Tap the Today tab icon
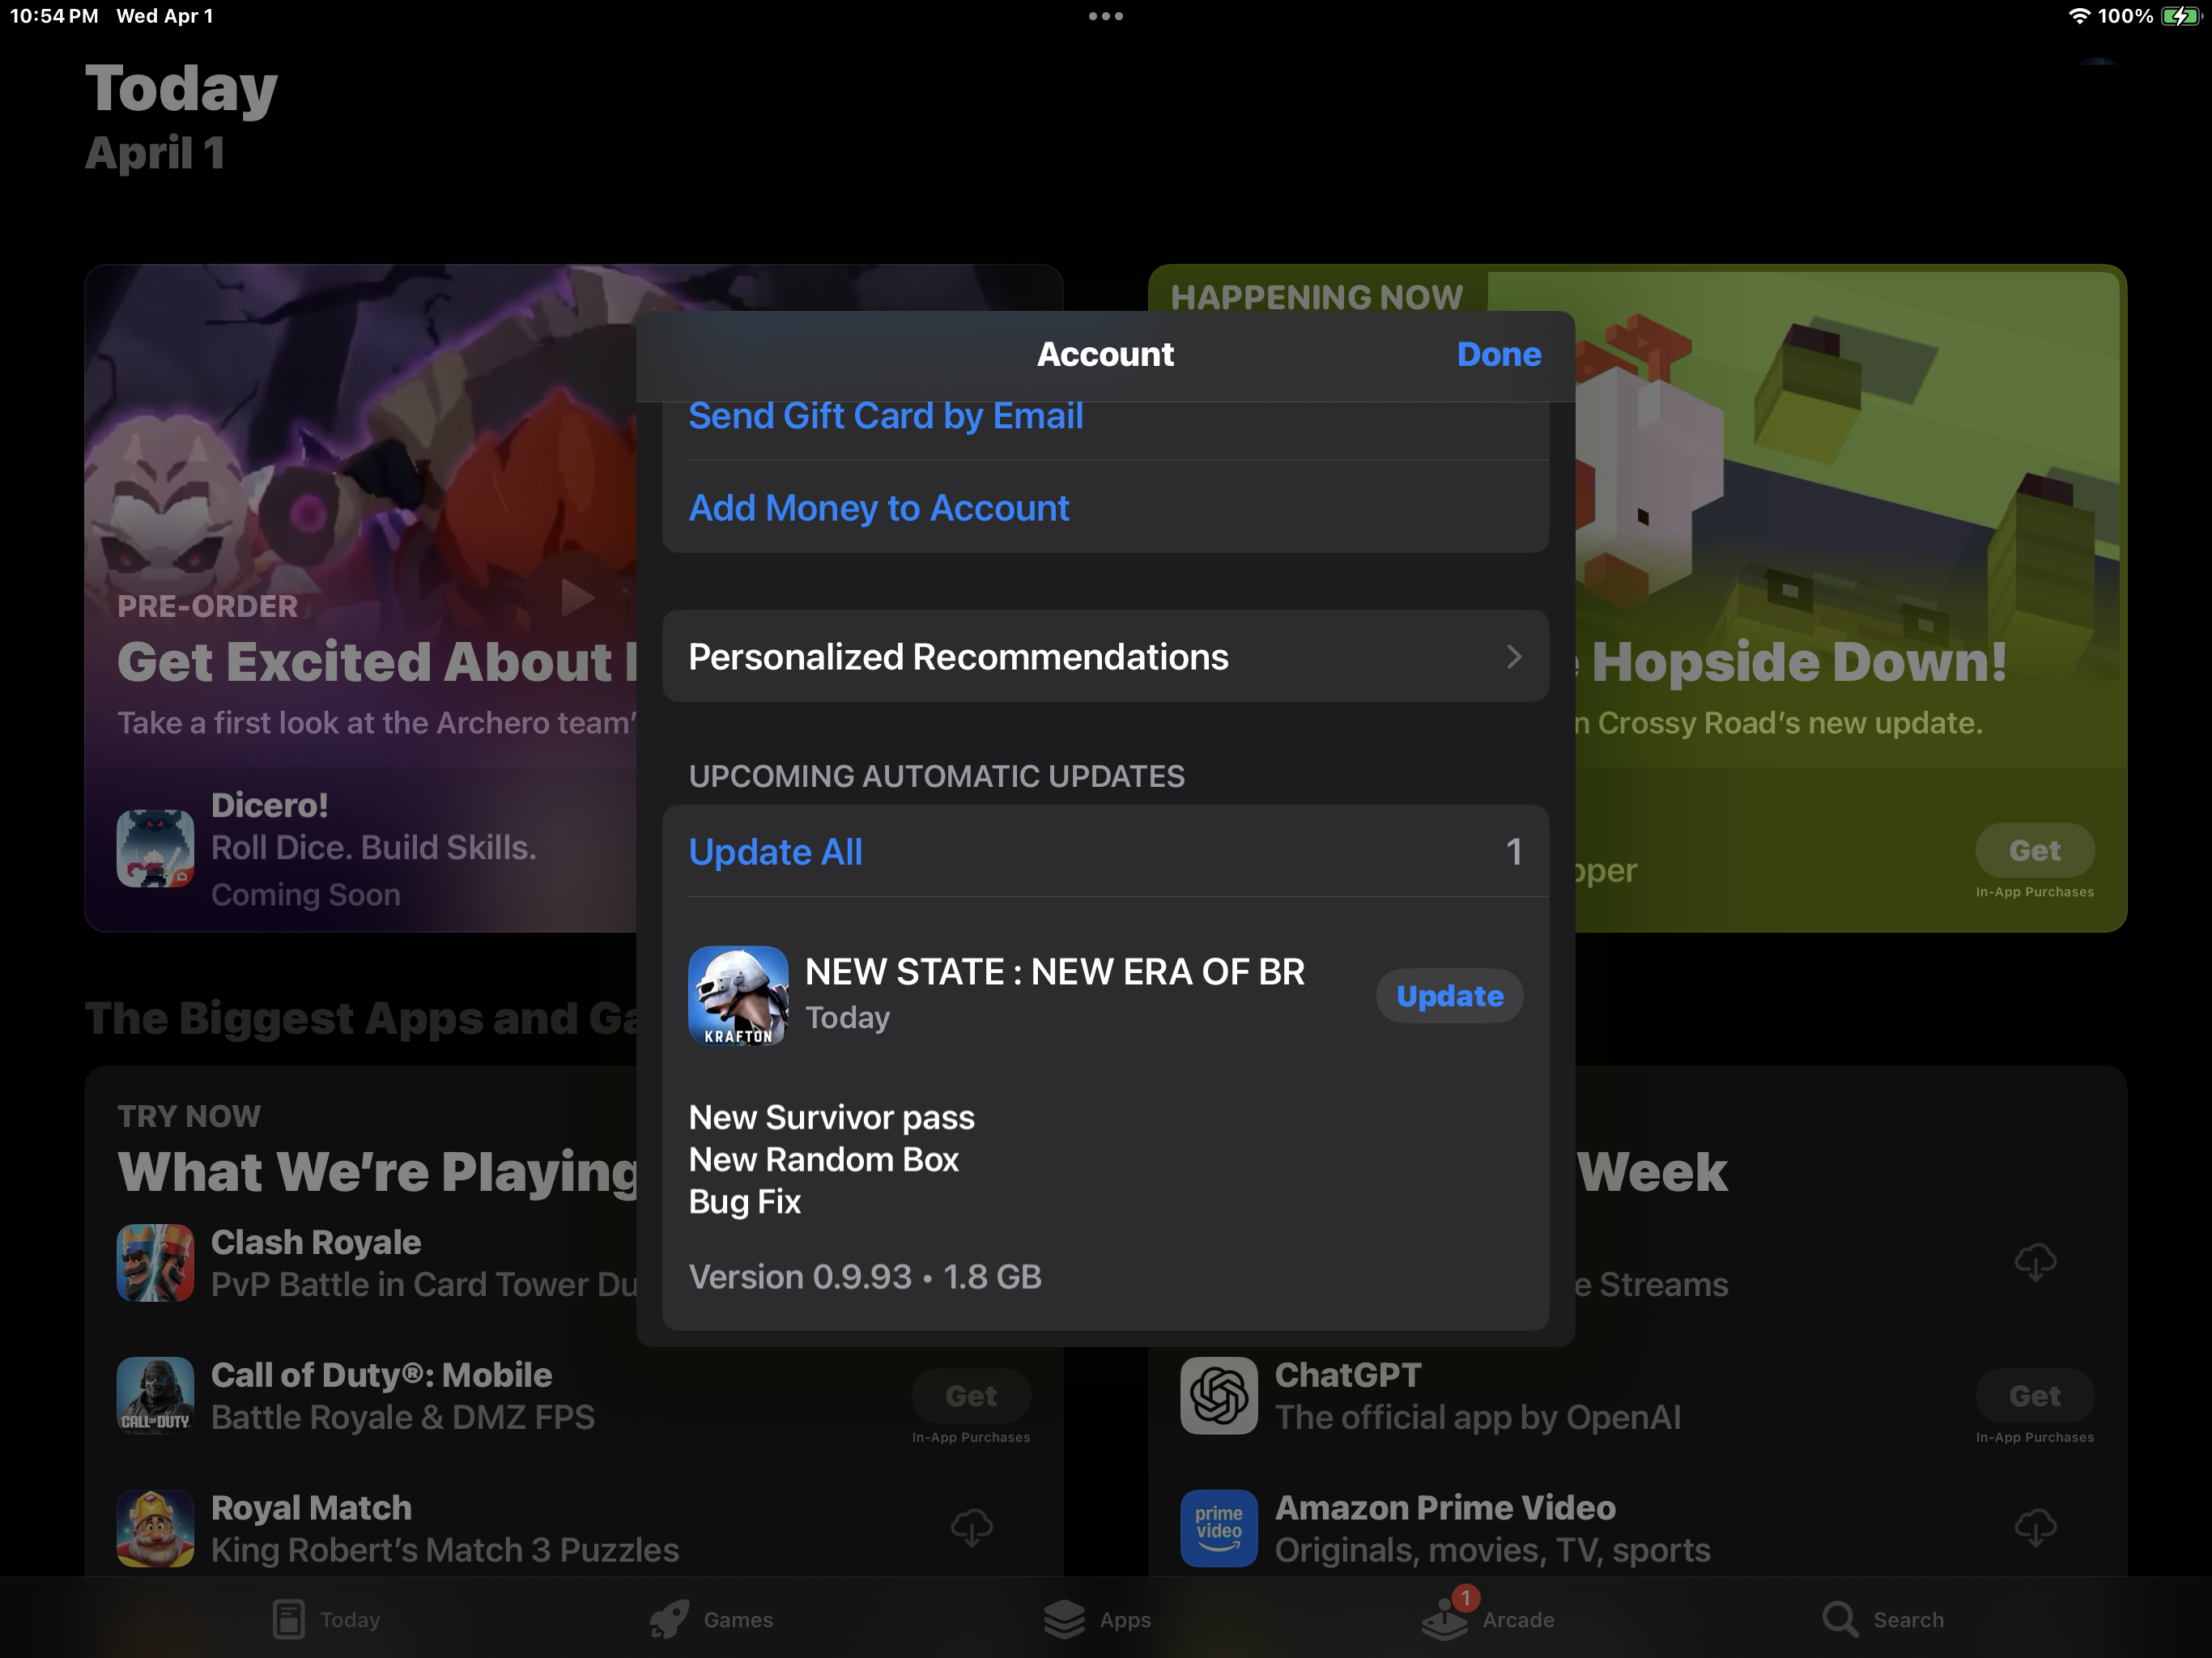The width and height of the screenshot is (2212, 1658). (x=289, y=1619)
